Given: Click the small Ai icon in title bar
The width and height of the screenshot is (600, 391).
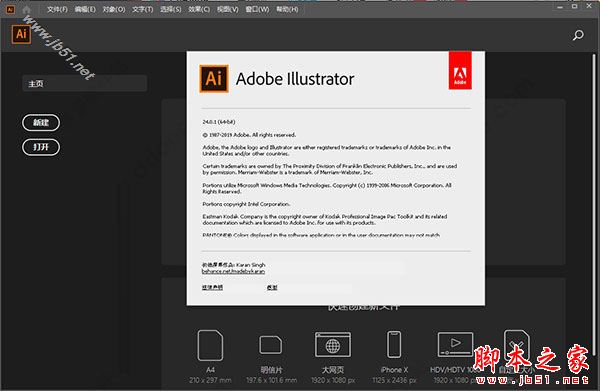Looking at the screenshot, I should 10,10.
